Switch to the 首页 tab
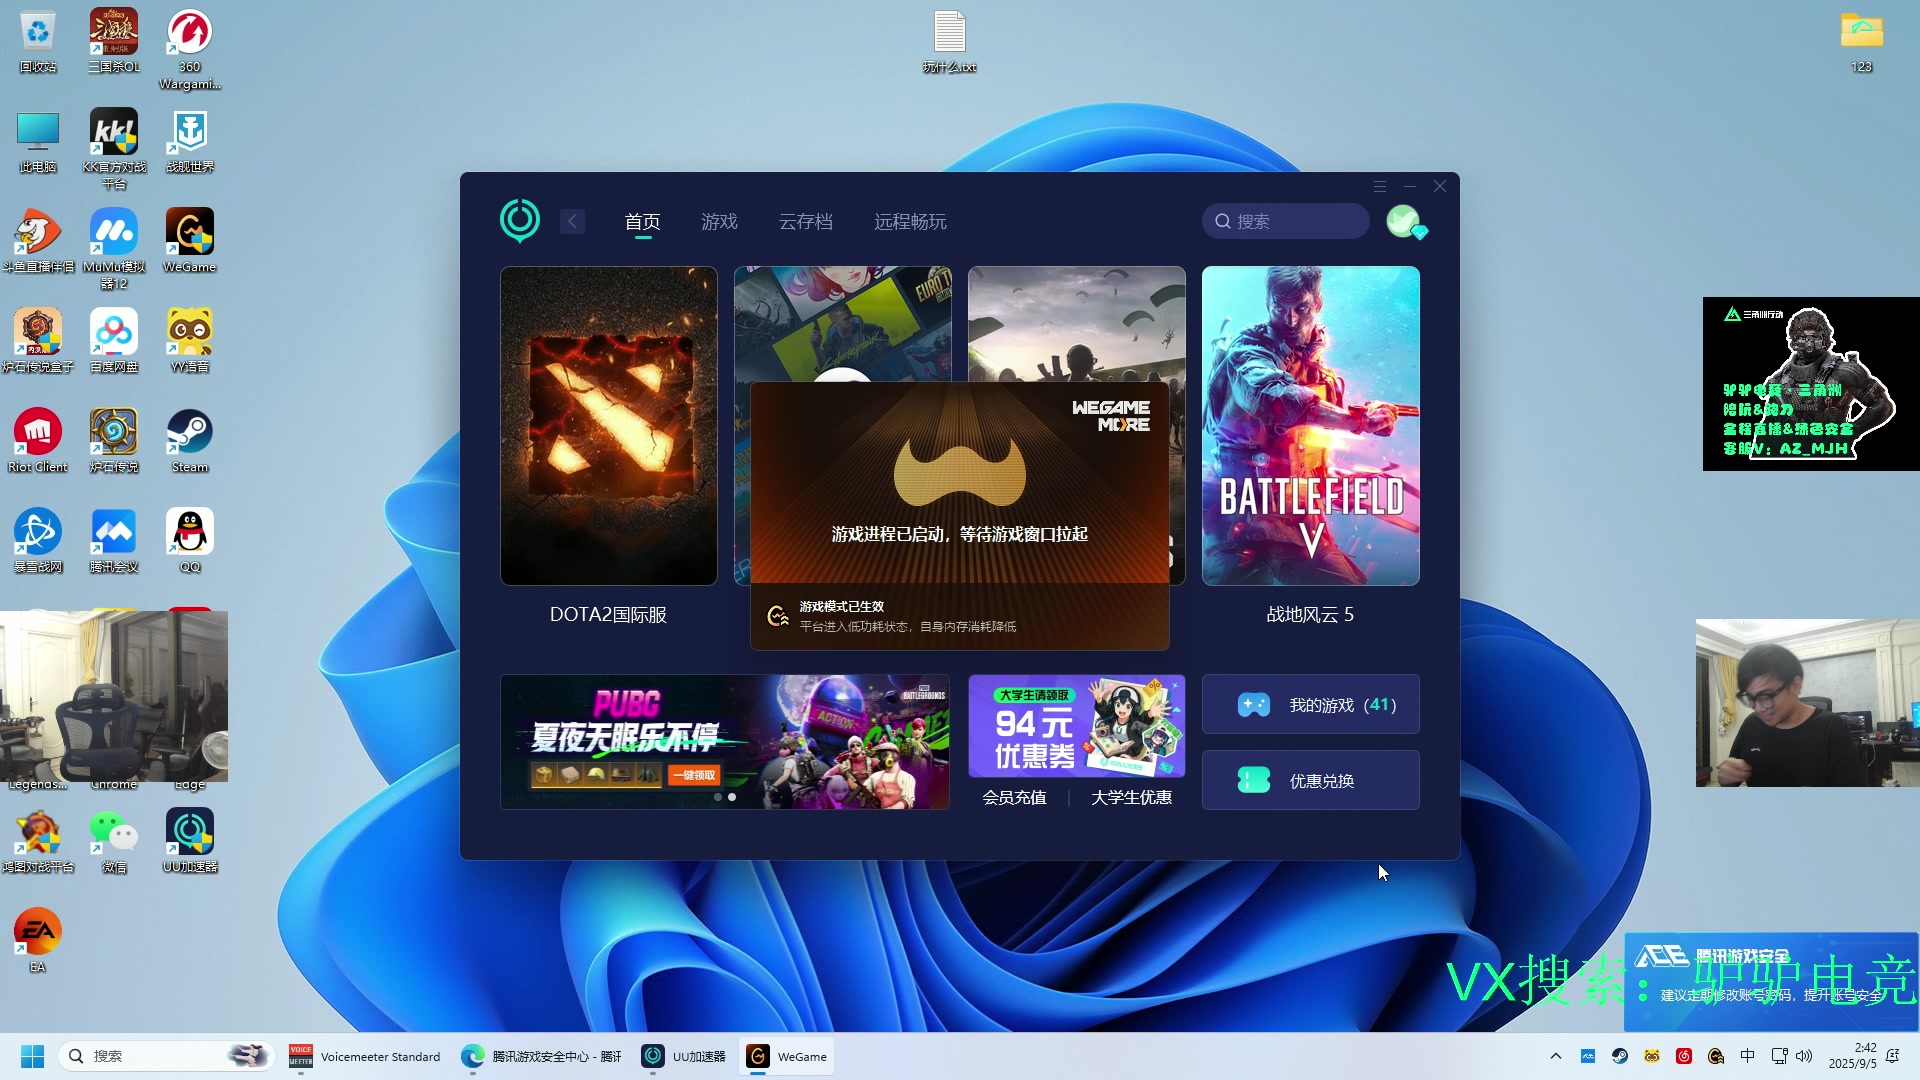 pos(643,221)
